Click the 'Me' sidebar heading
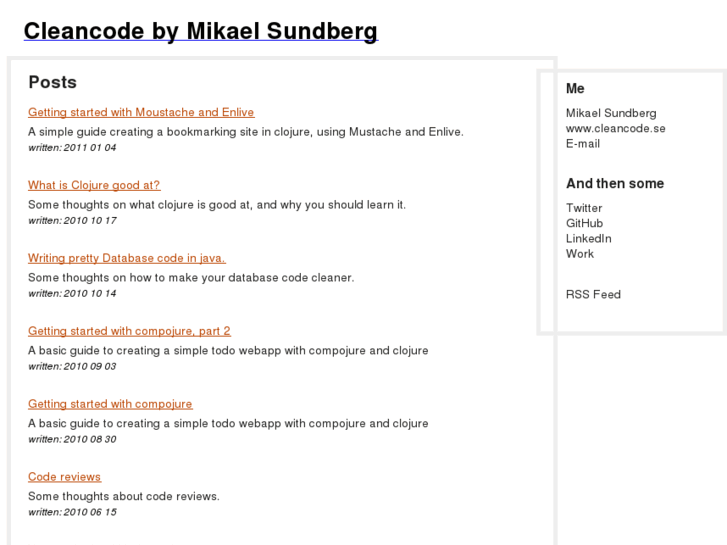 [x=575, y=88]
